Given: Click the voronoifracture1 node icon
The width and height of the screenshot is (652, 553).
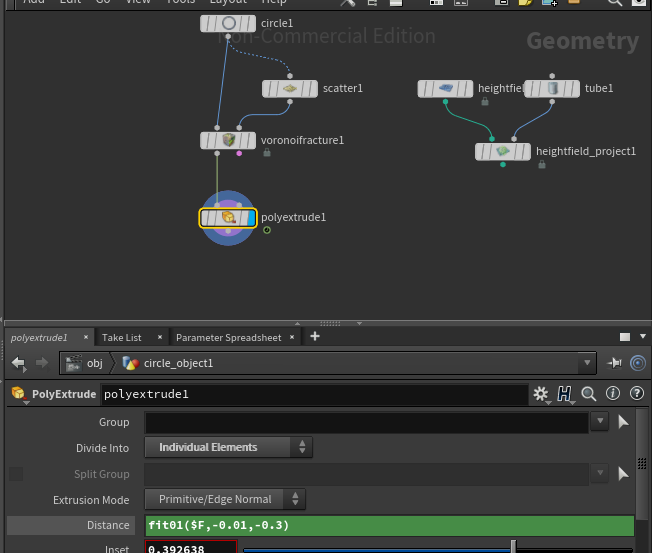Looking at the screenshot, I should point(228,140).
